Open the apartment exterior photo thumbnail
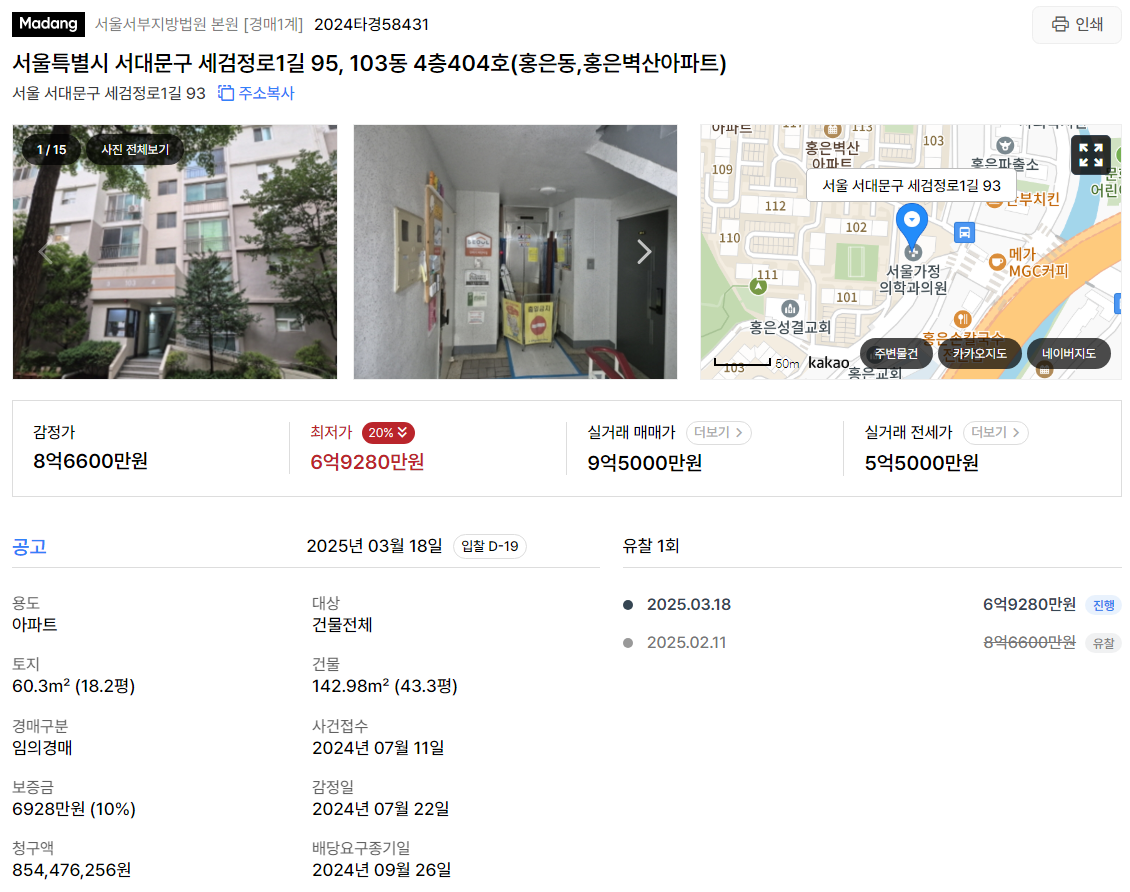Viewport: 1130px width, 892px height. [x=174, y=251]
